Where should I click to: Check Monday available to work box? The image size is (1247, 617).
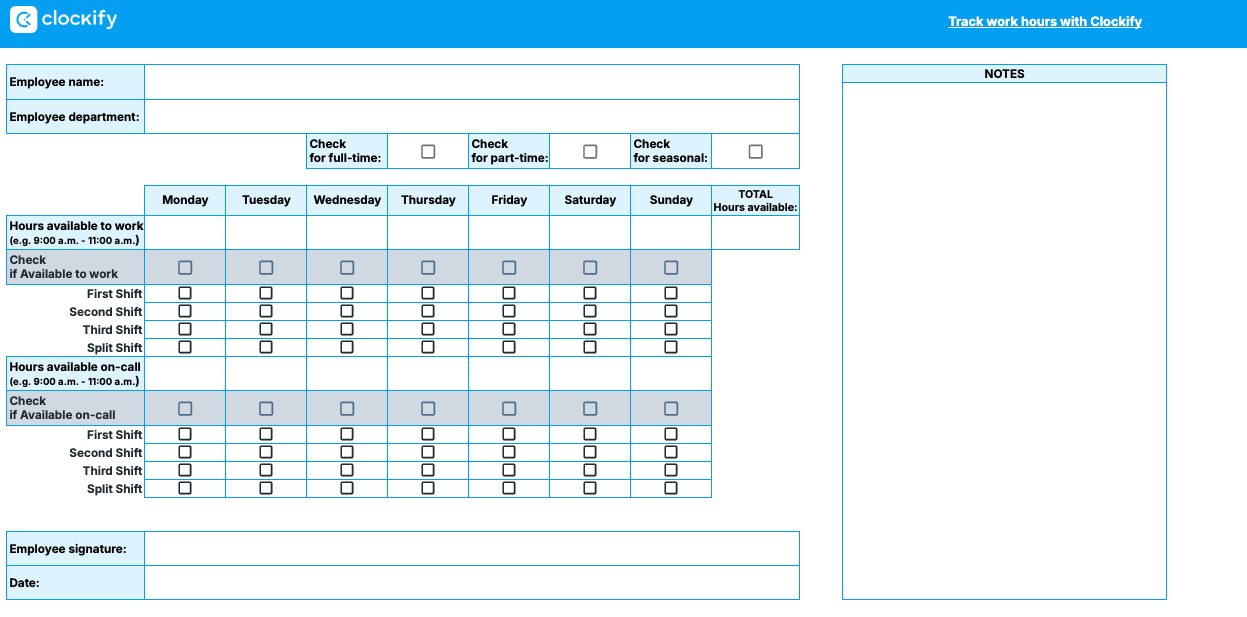point(185,268)
